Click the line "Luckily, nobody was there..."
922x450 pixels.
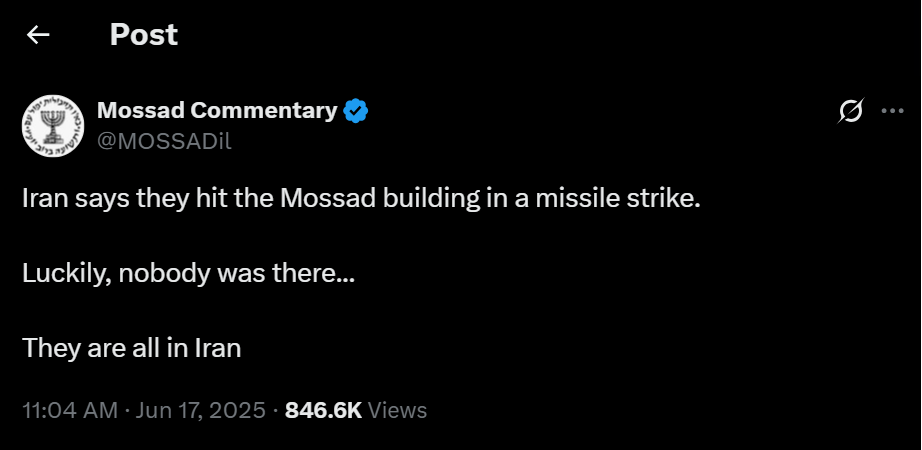click(188, 274)
